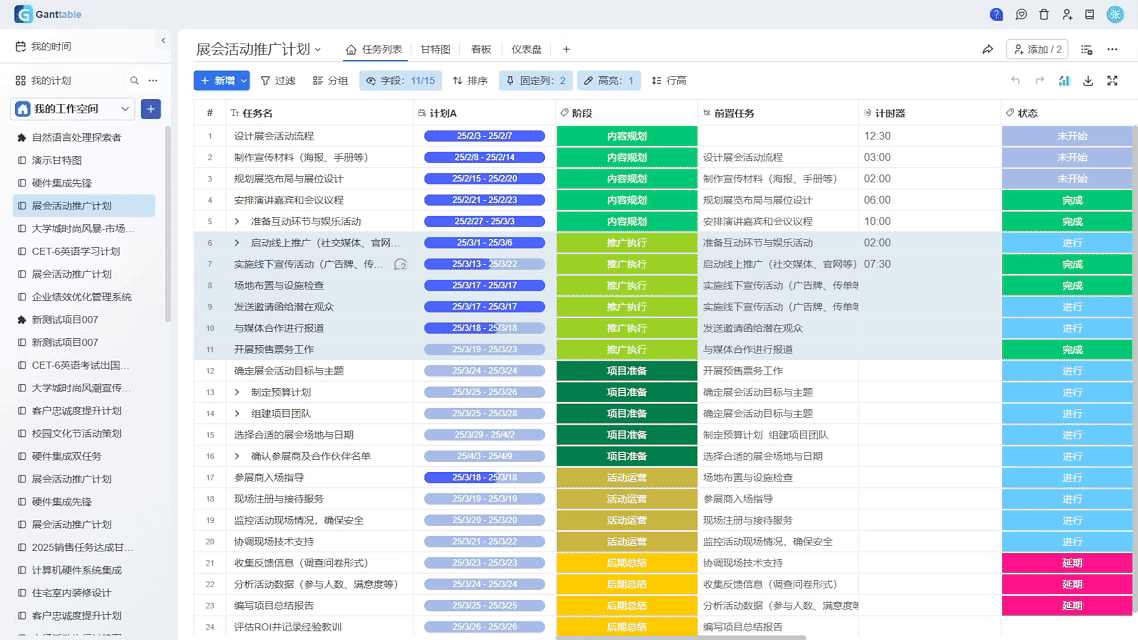Screen dimensions: 1138x640
Task: Open the statistics chart panel icon
Action: click(1065, 81)
